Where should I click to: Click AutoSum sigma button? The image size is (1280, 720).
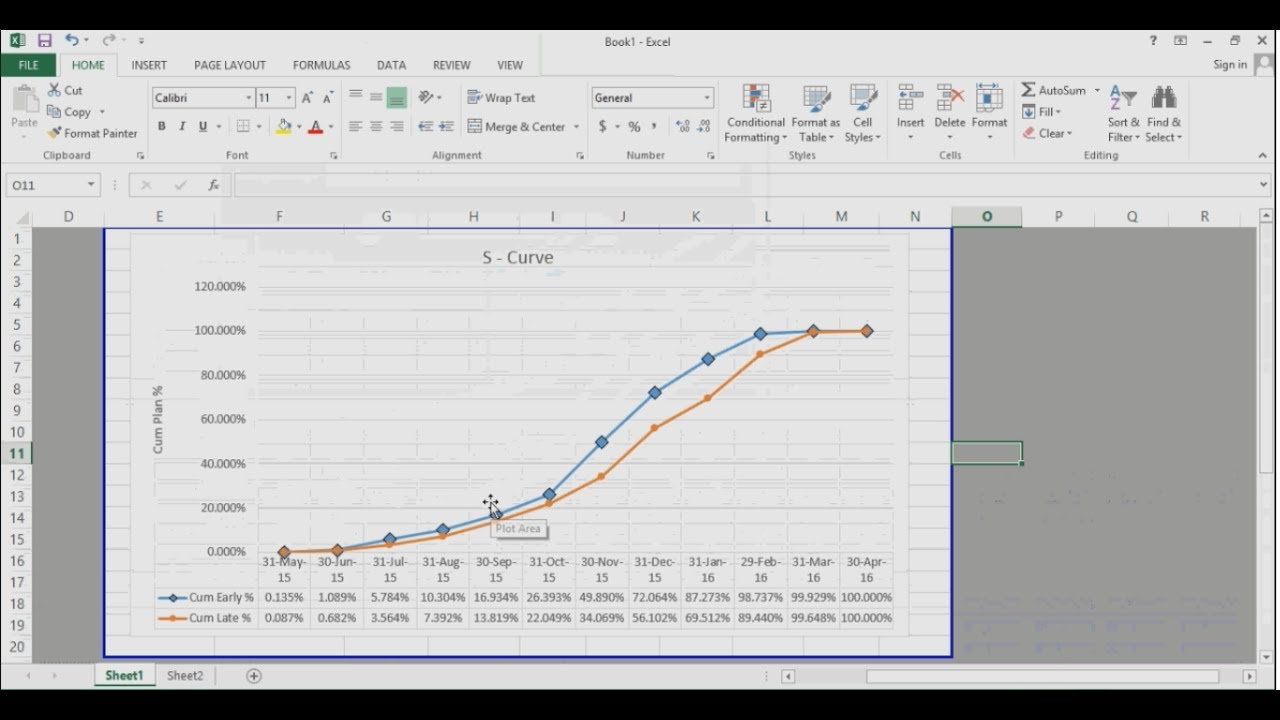tap(1053, 90)
